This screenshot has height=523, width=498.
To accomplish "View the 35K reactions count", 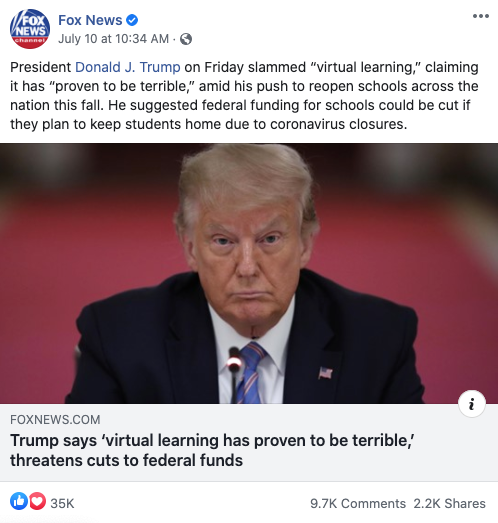I will click(x=62, y=503).
